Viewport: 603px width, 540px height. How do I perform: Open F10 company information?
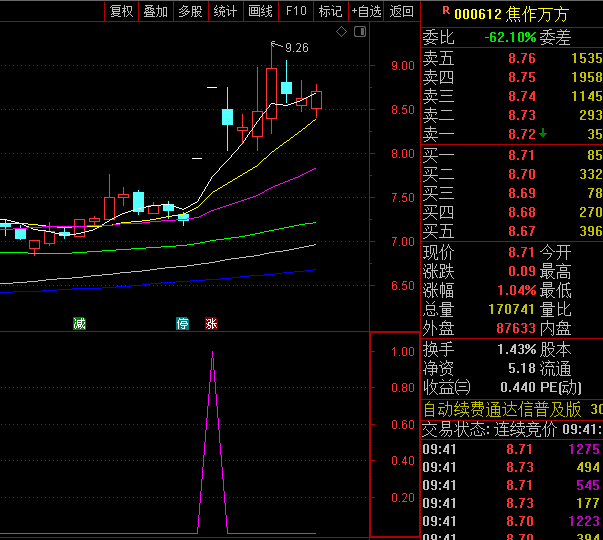tap(296, 12)
